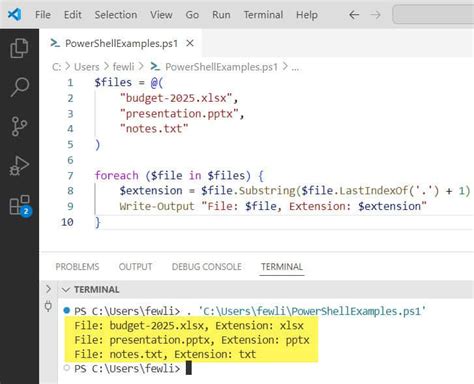The height and width of the screenshot is (384, 474).
Task: Click the "notes.txt" string in code
Action: click(x=154, y=129)
